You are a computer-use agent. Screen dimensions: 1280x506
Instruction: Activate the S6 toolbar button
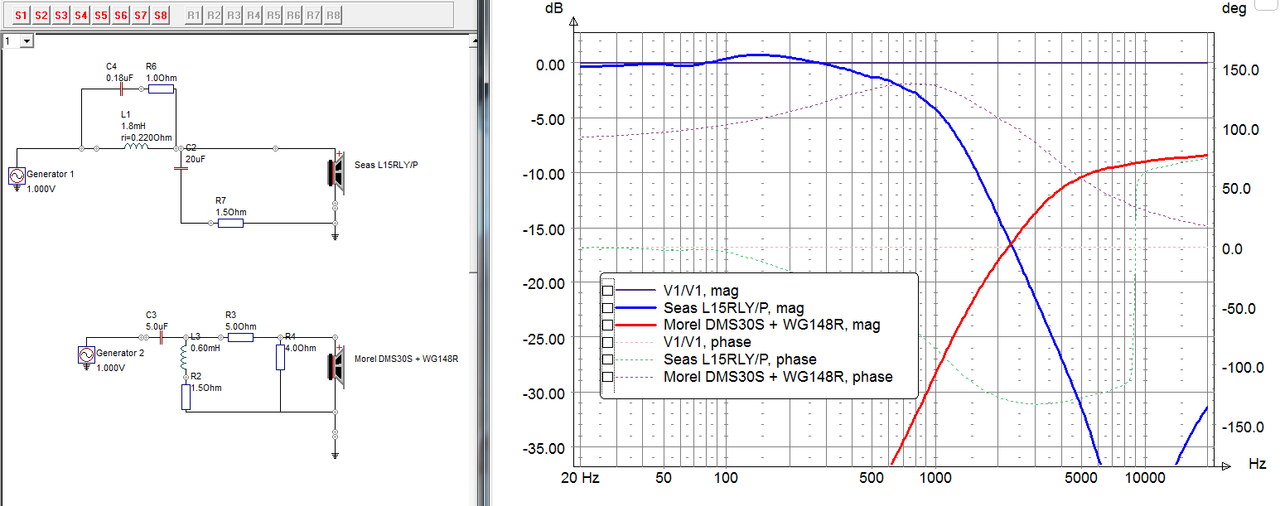click(121, 16)
